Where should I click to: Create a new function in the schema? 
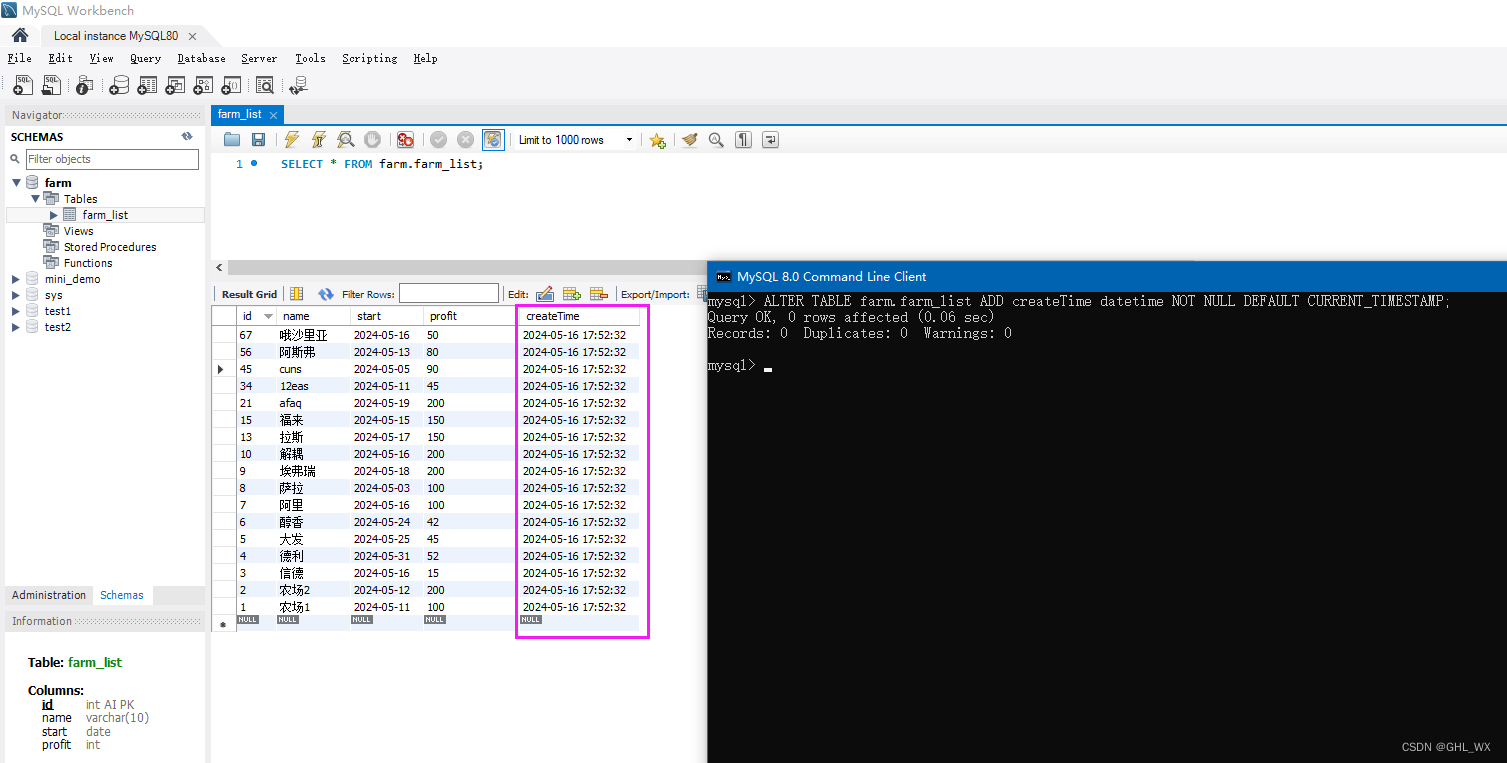tap(231, 86)
